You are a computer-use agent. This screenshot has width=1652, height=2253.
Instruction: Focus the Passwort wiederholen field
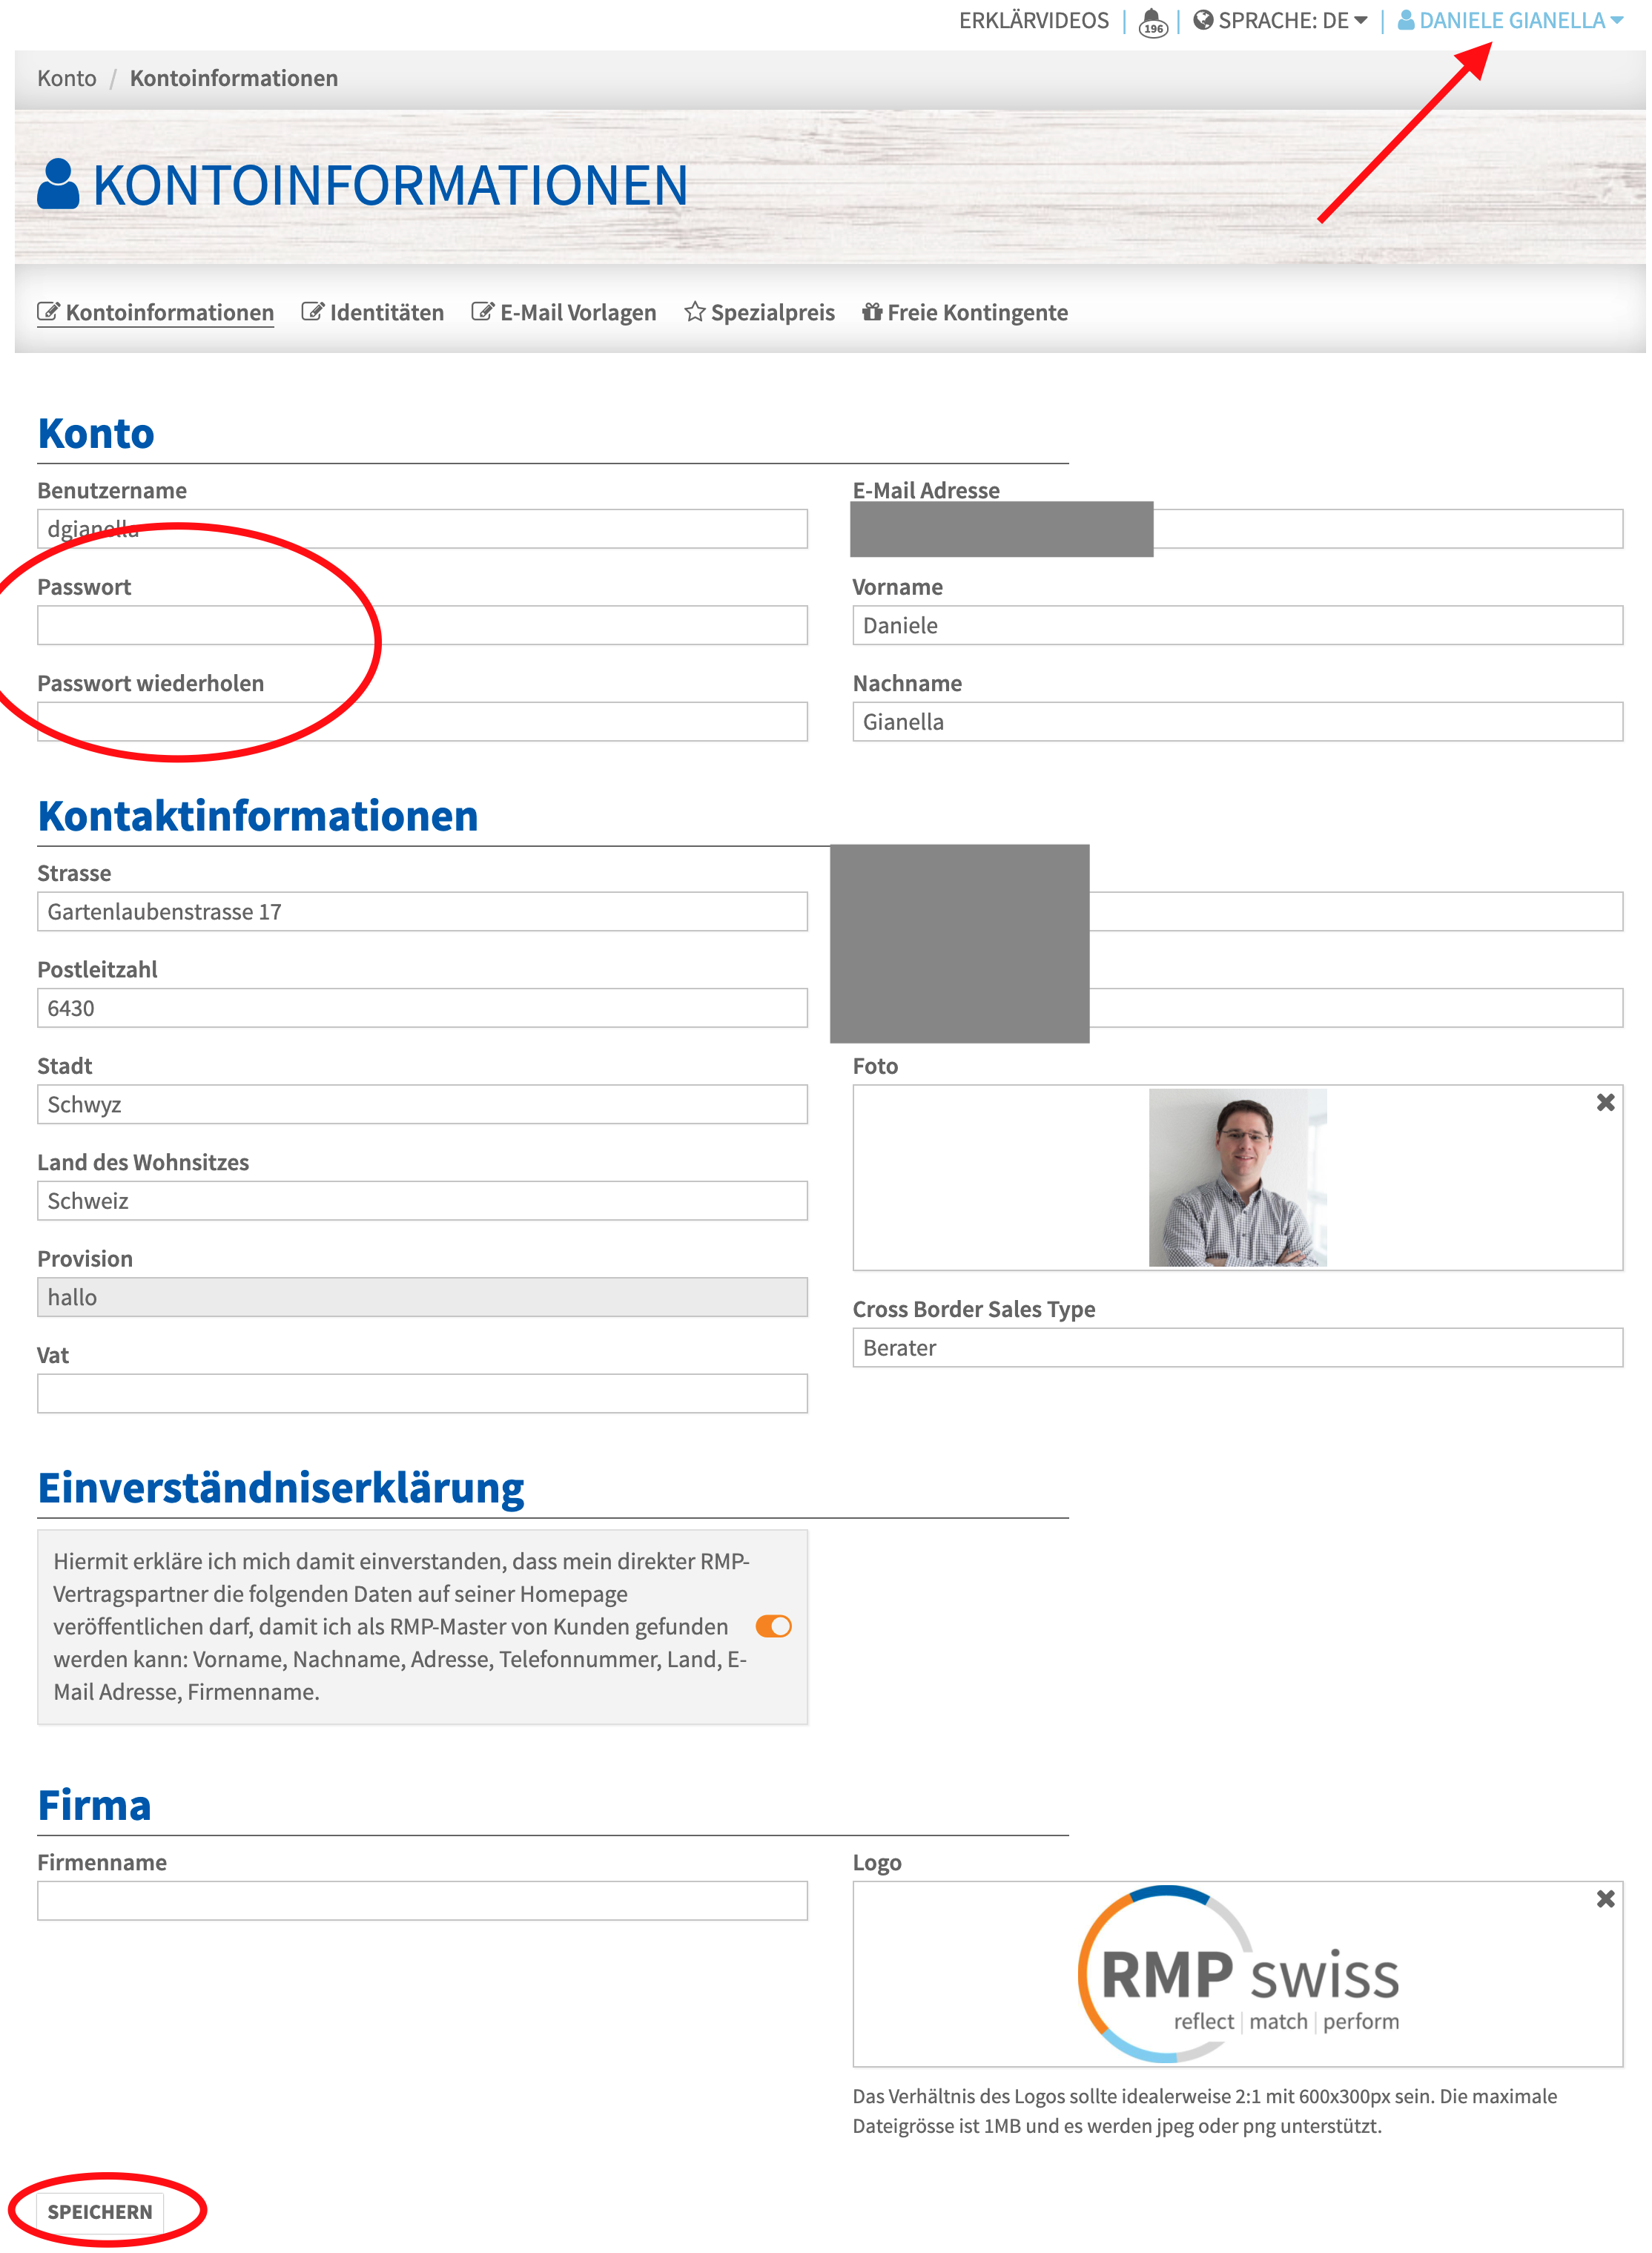[422, 721]
